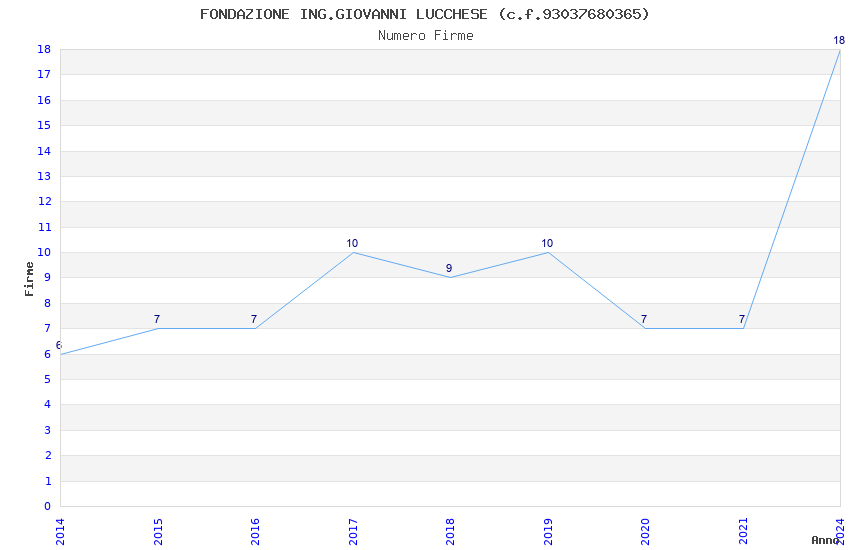Pick the data value 7 for year 2015
This screenshot has width=850, height=550.
click(x=157, y=319)
